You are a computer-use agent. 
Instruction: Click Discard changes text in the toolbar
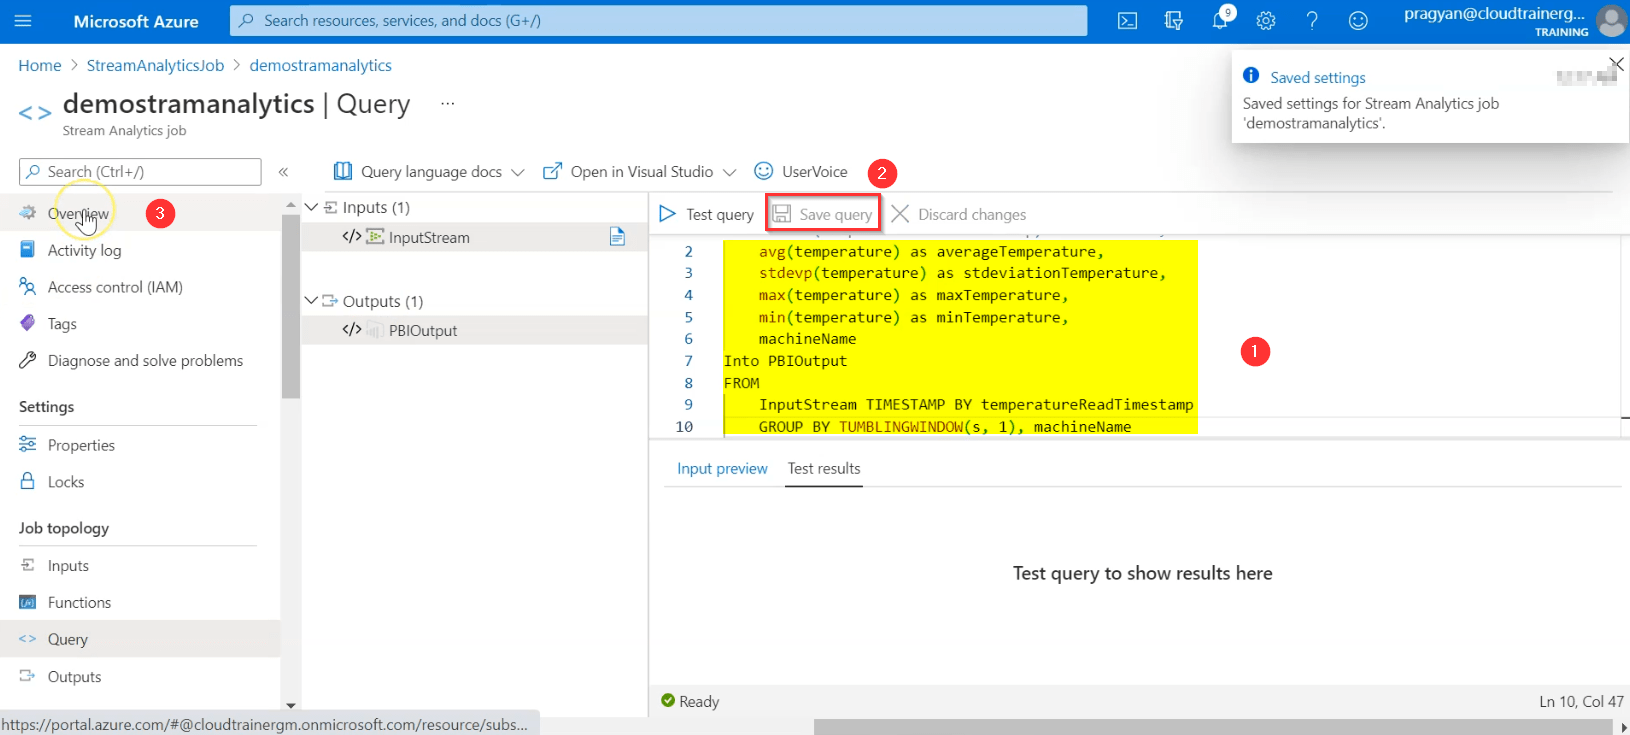tap(972, 214)
